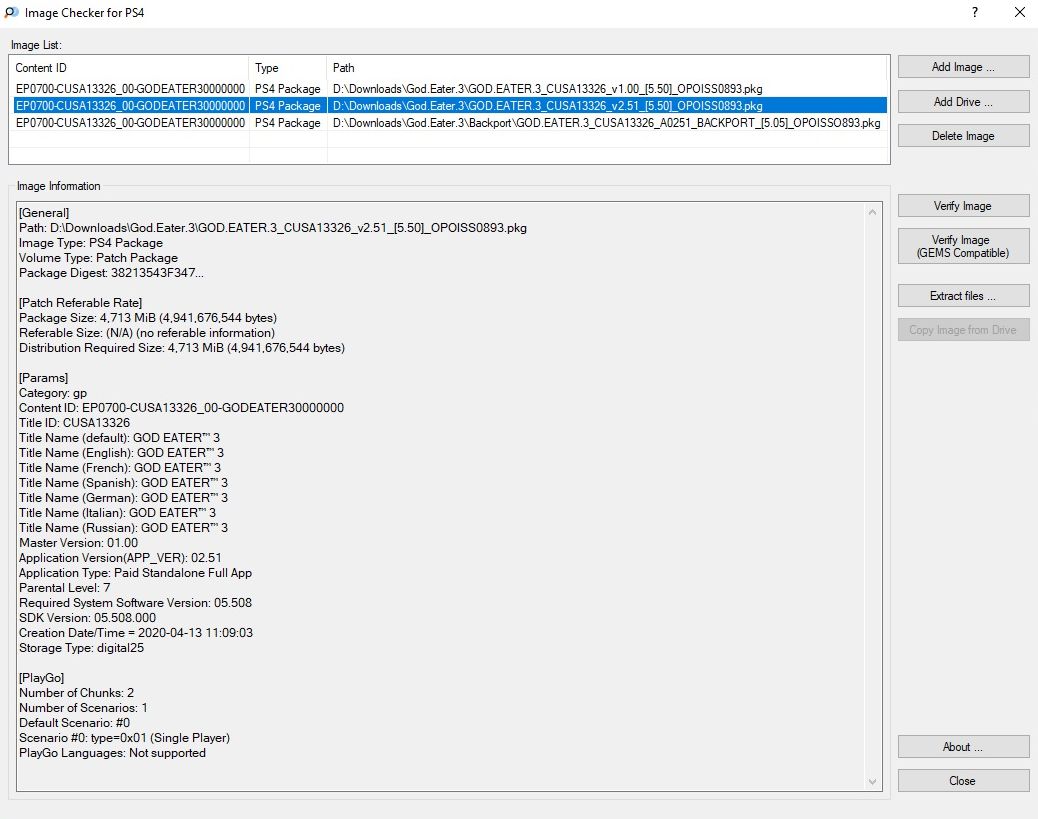
Task: Click the help question mark in title bar
Action: pos(975,13)
